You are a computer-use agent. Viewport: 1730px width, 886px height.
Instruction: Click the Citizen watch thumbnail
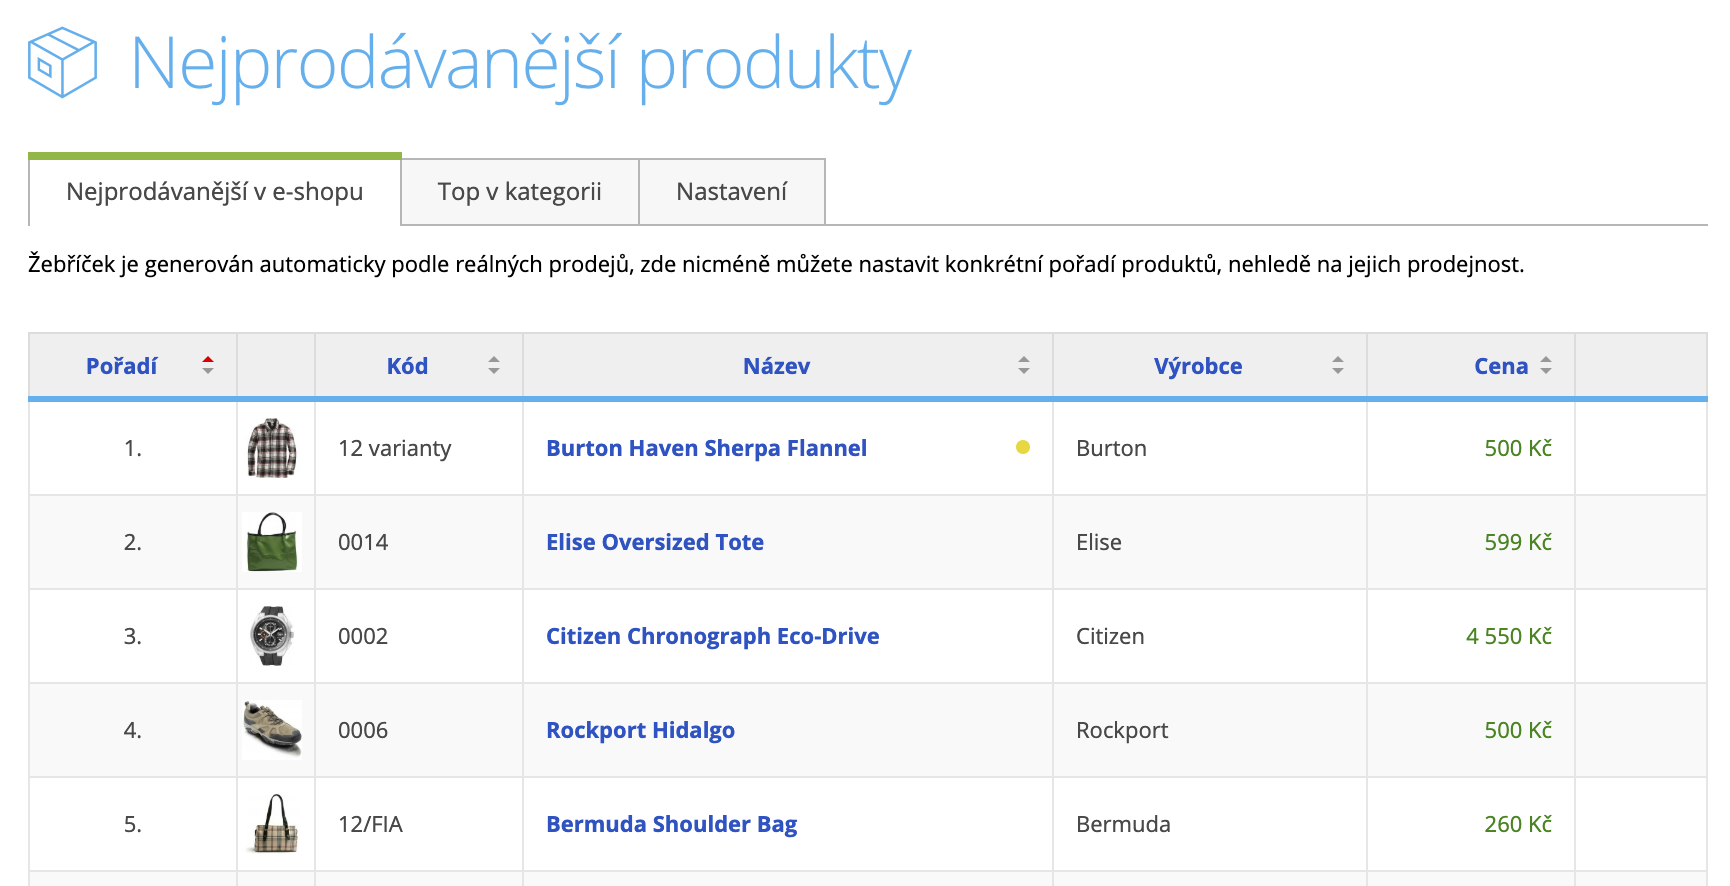(x=272, y=636)
